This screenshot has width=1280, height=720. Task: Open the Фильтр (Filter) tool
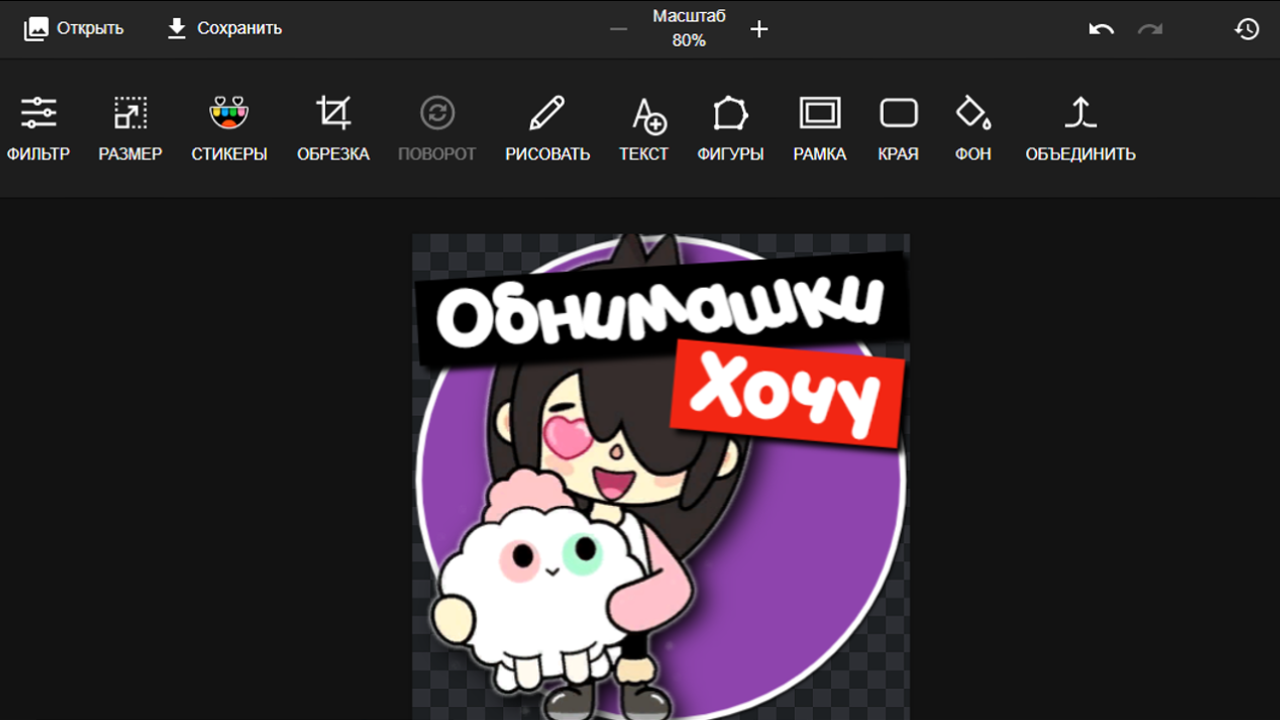pos(40,125)
